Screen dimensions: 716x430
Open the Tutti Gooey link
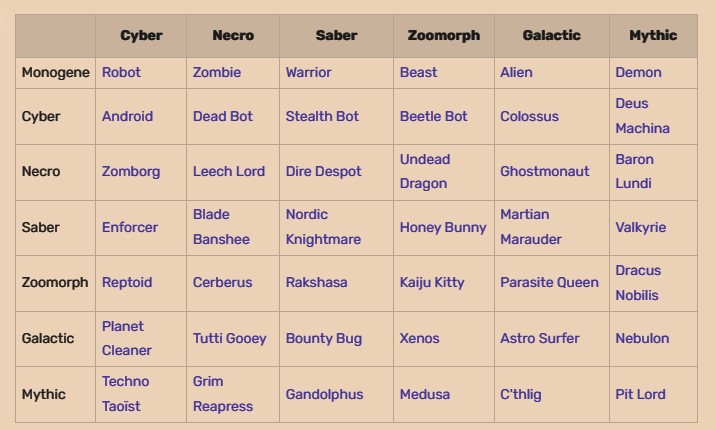click(x=229, y=338)
